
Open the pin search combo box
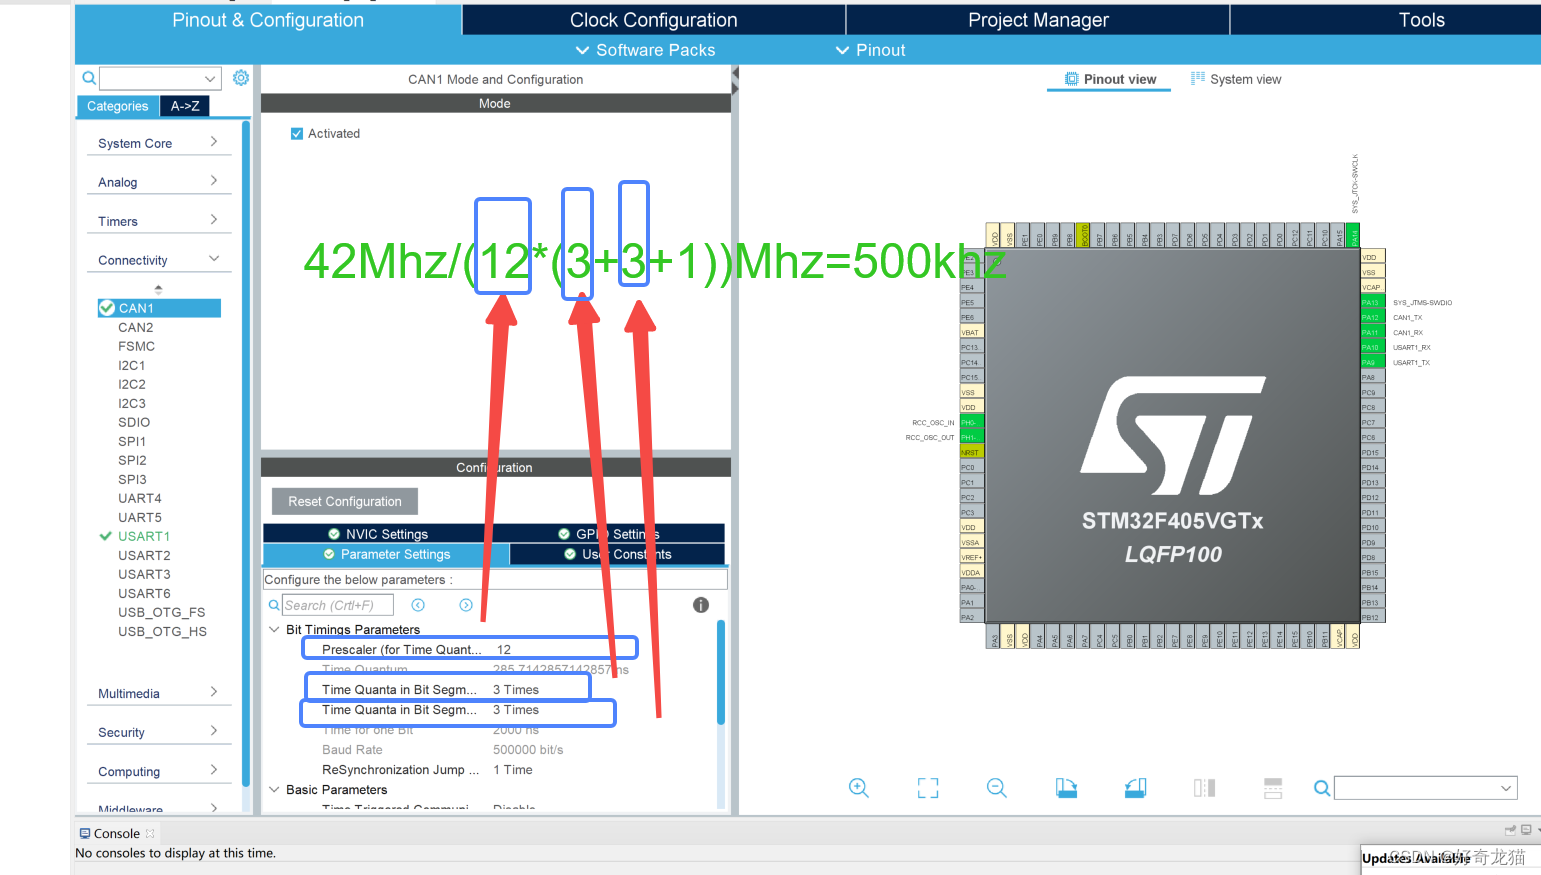(1426, 788)
